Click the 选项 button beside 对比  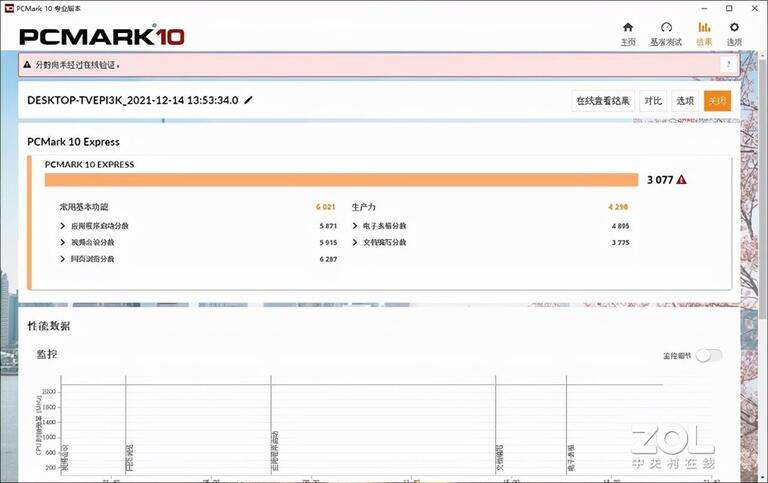[685, 101]
